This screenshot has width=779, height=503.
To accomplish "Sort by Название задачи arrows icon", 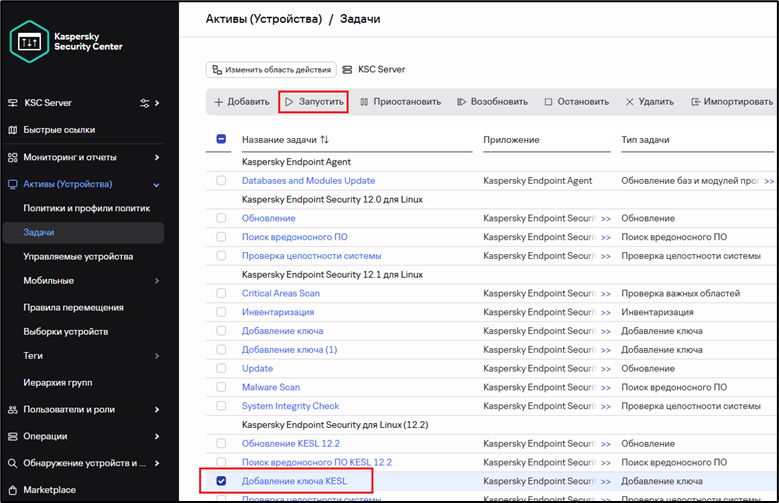I will (324, 140).
